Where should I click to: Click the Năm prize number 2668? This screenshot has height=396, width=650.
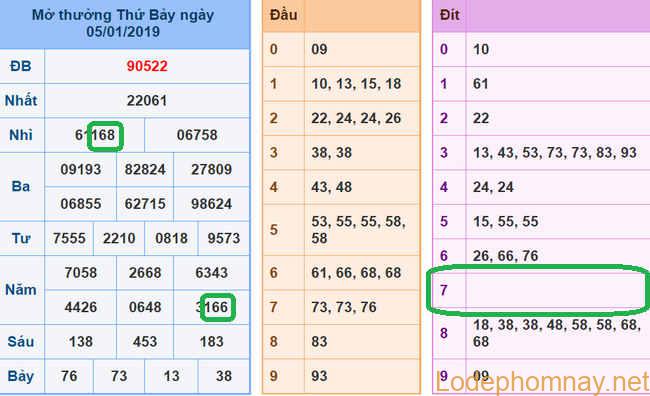click(x=145, y=273)
